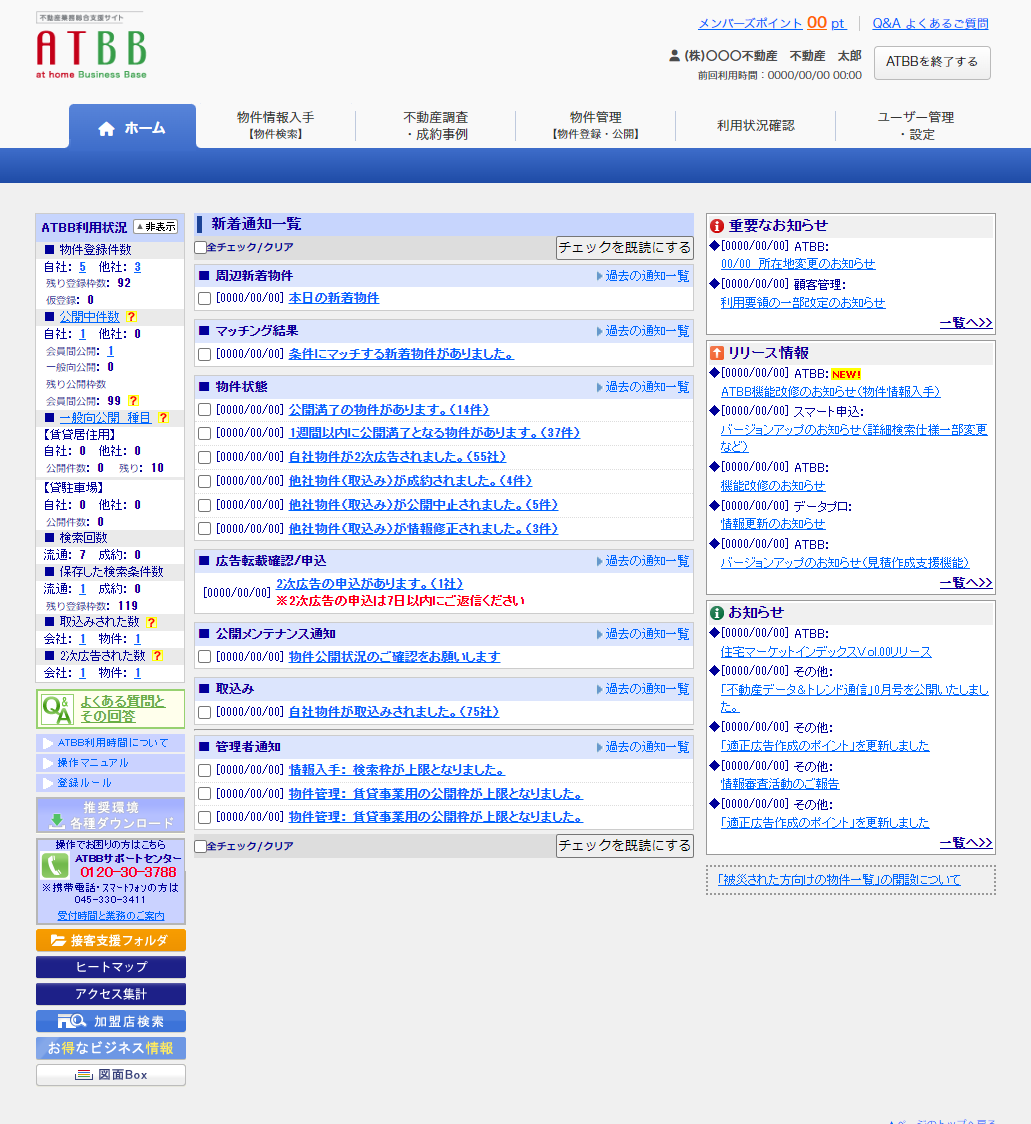Image resolution: width=1031 pixels, height=1124 pixels.
Task: Open the 物件管理 navigation tab
Action: click(595, 125)
